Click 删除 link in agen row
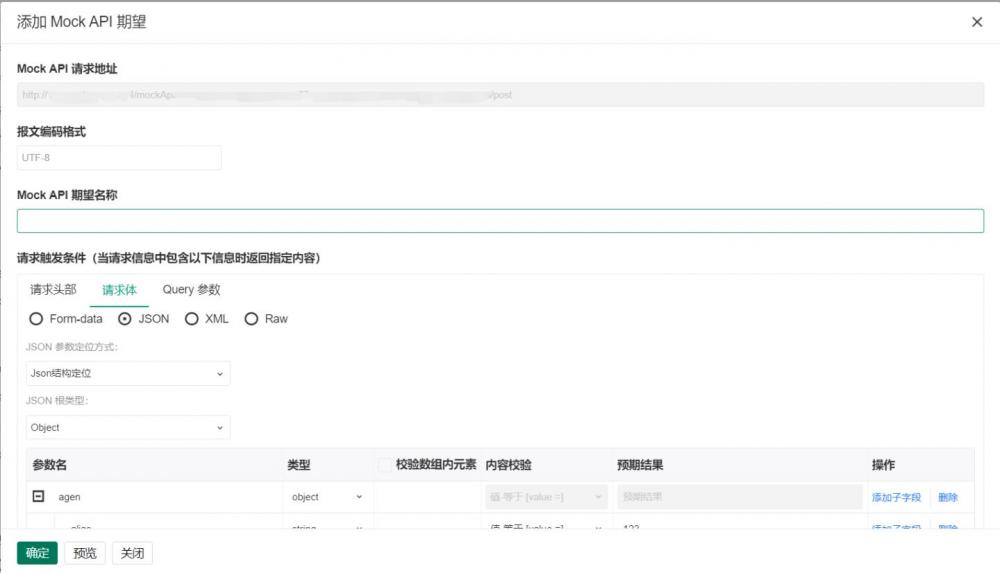 pos(947,497)
